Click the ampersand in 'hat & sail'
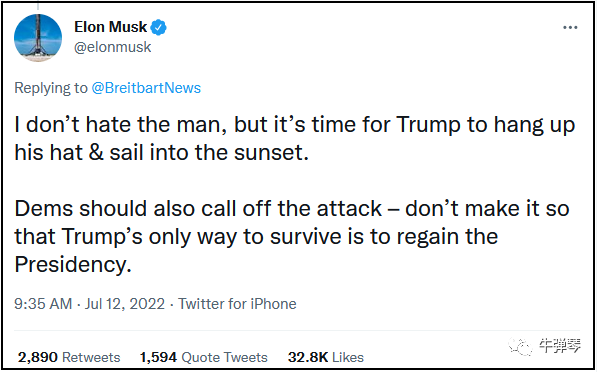Image resolution: width=599 pixels, height=372 pixels. click(x=96, y=153)
